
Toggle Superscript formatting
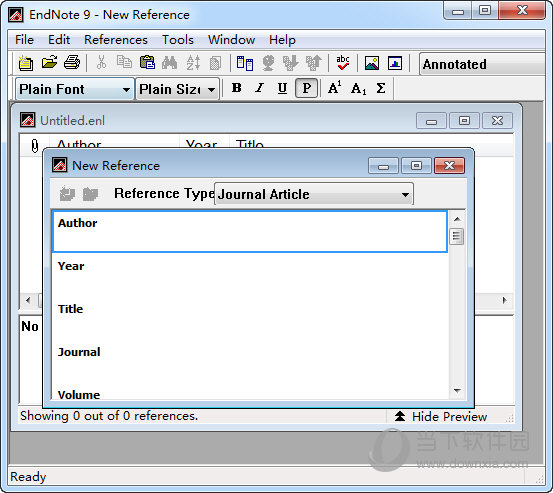[x=334, y=88]
